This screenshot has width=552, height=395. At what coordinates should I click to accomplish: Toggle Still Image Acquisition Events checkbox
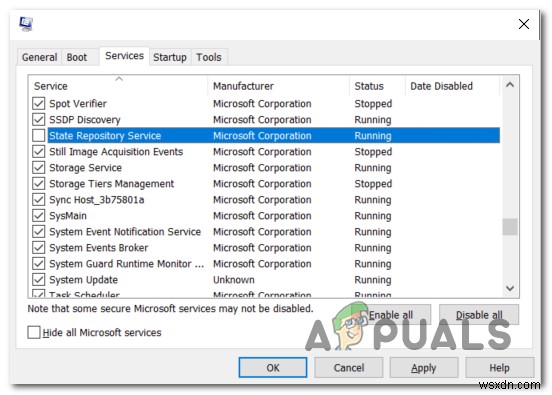pos(38,152)
